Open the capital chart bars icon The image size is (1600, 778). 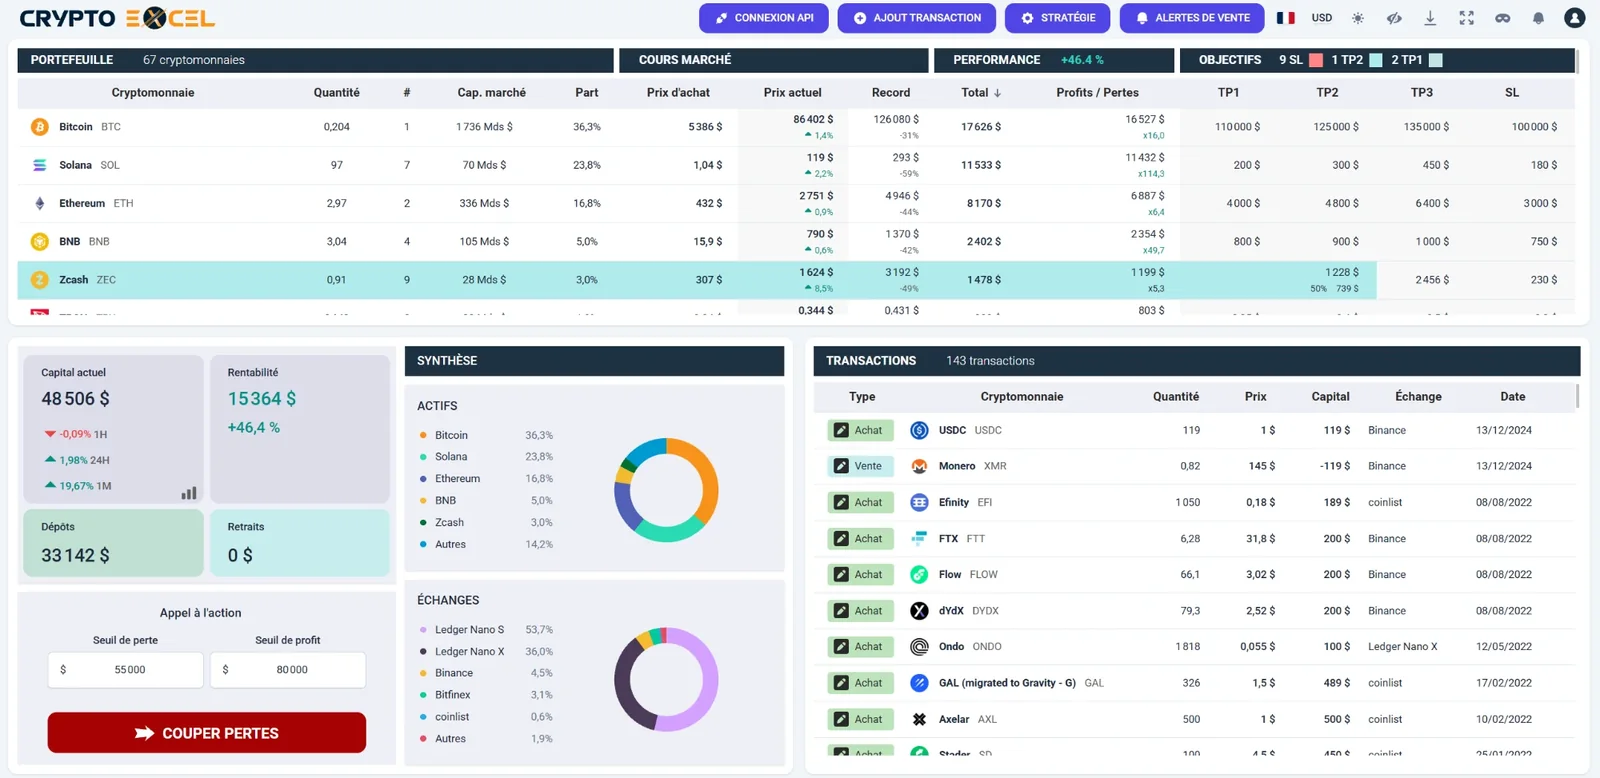[189, 492]
